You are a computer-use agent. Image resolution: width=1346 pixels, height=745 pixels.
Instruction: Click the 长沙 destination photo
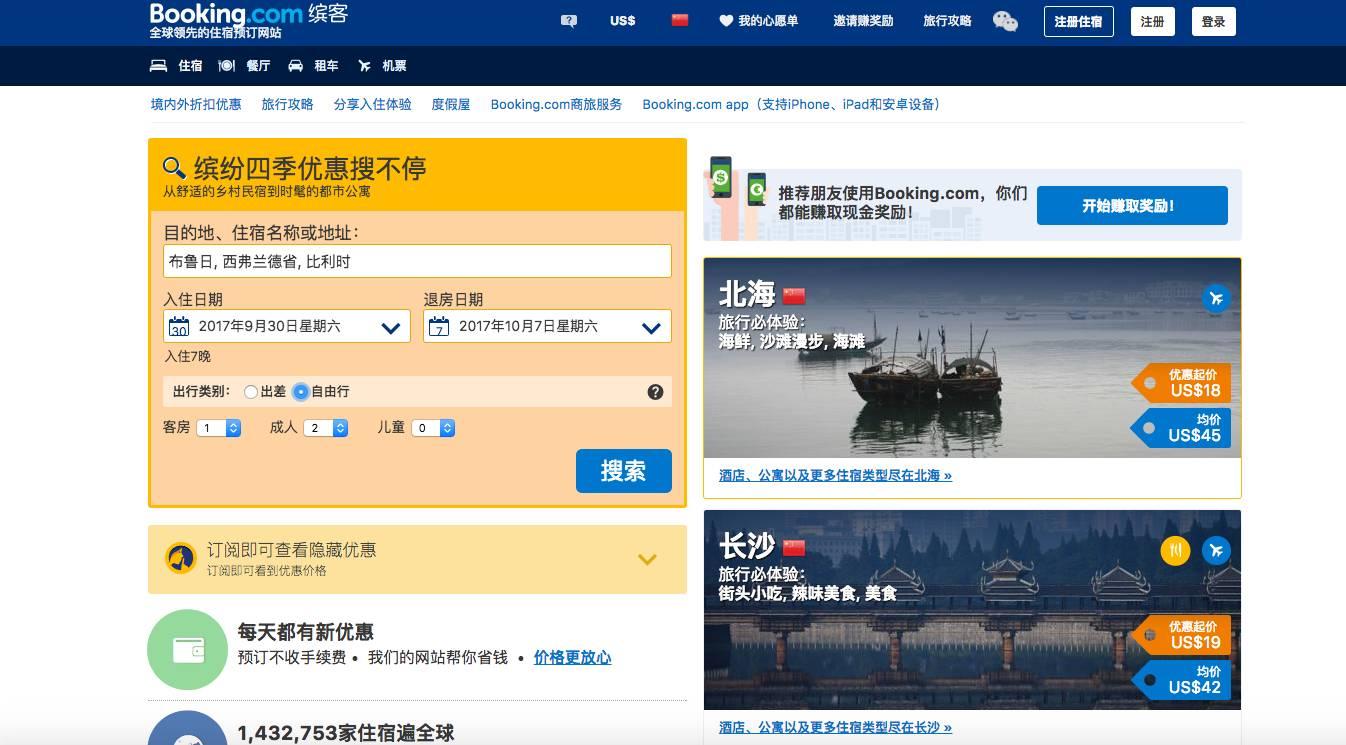point(972,610)
